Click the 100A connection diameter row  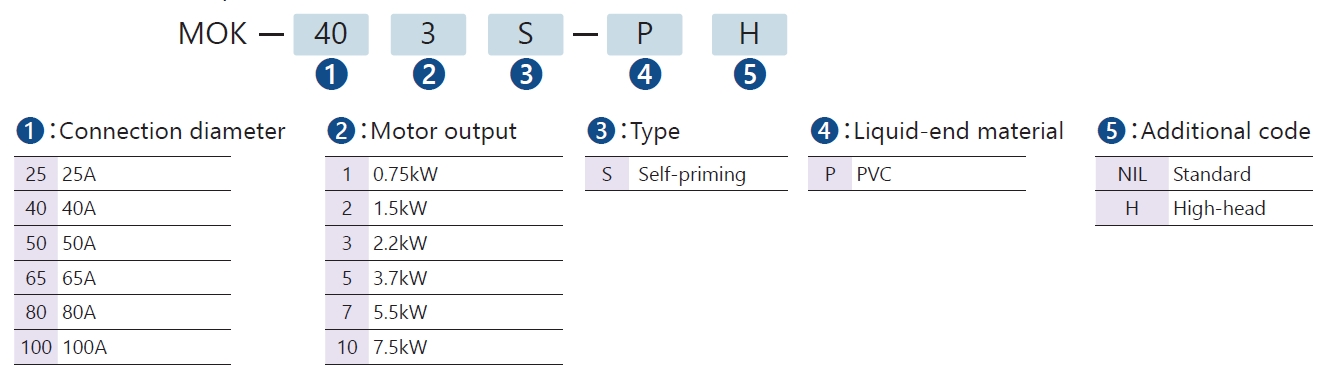[124, 347]
